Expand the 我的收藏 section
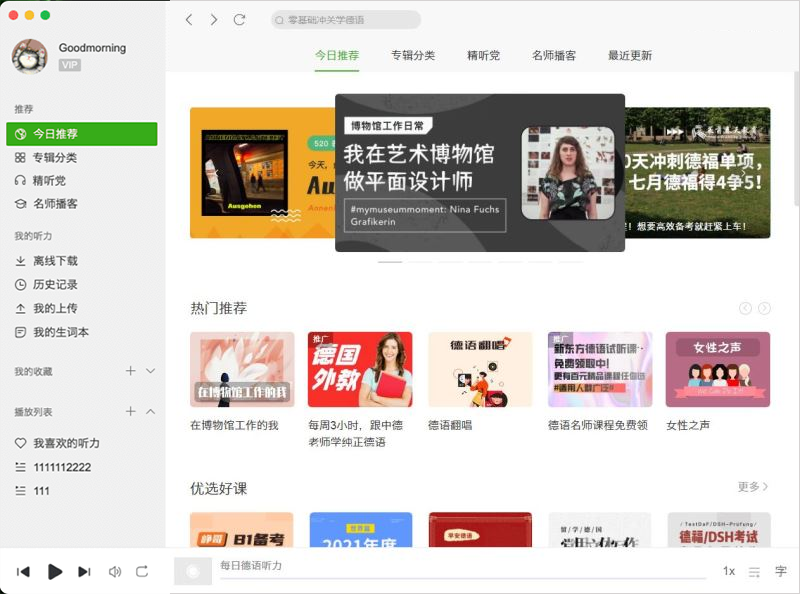The width and height of the screenshot is (800, 594). [148, 370]
